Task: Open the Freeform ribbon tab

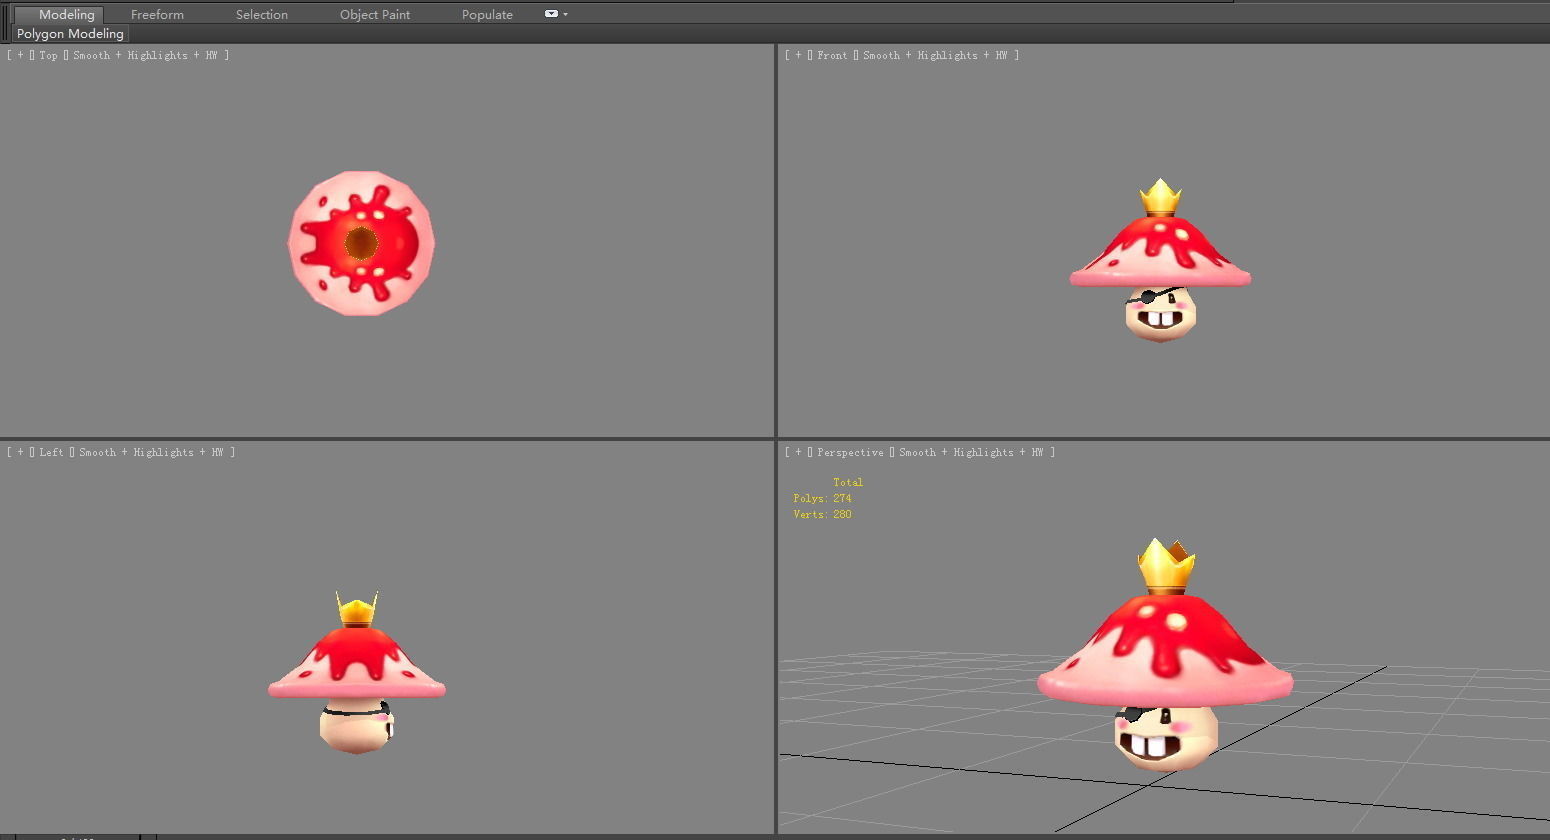Action: (x=157, y=14)
